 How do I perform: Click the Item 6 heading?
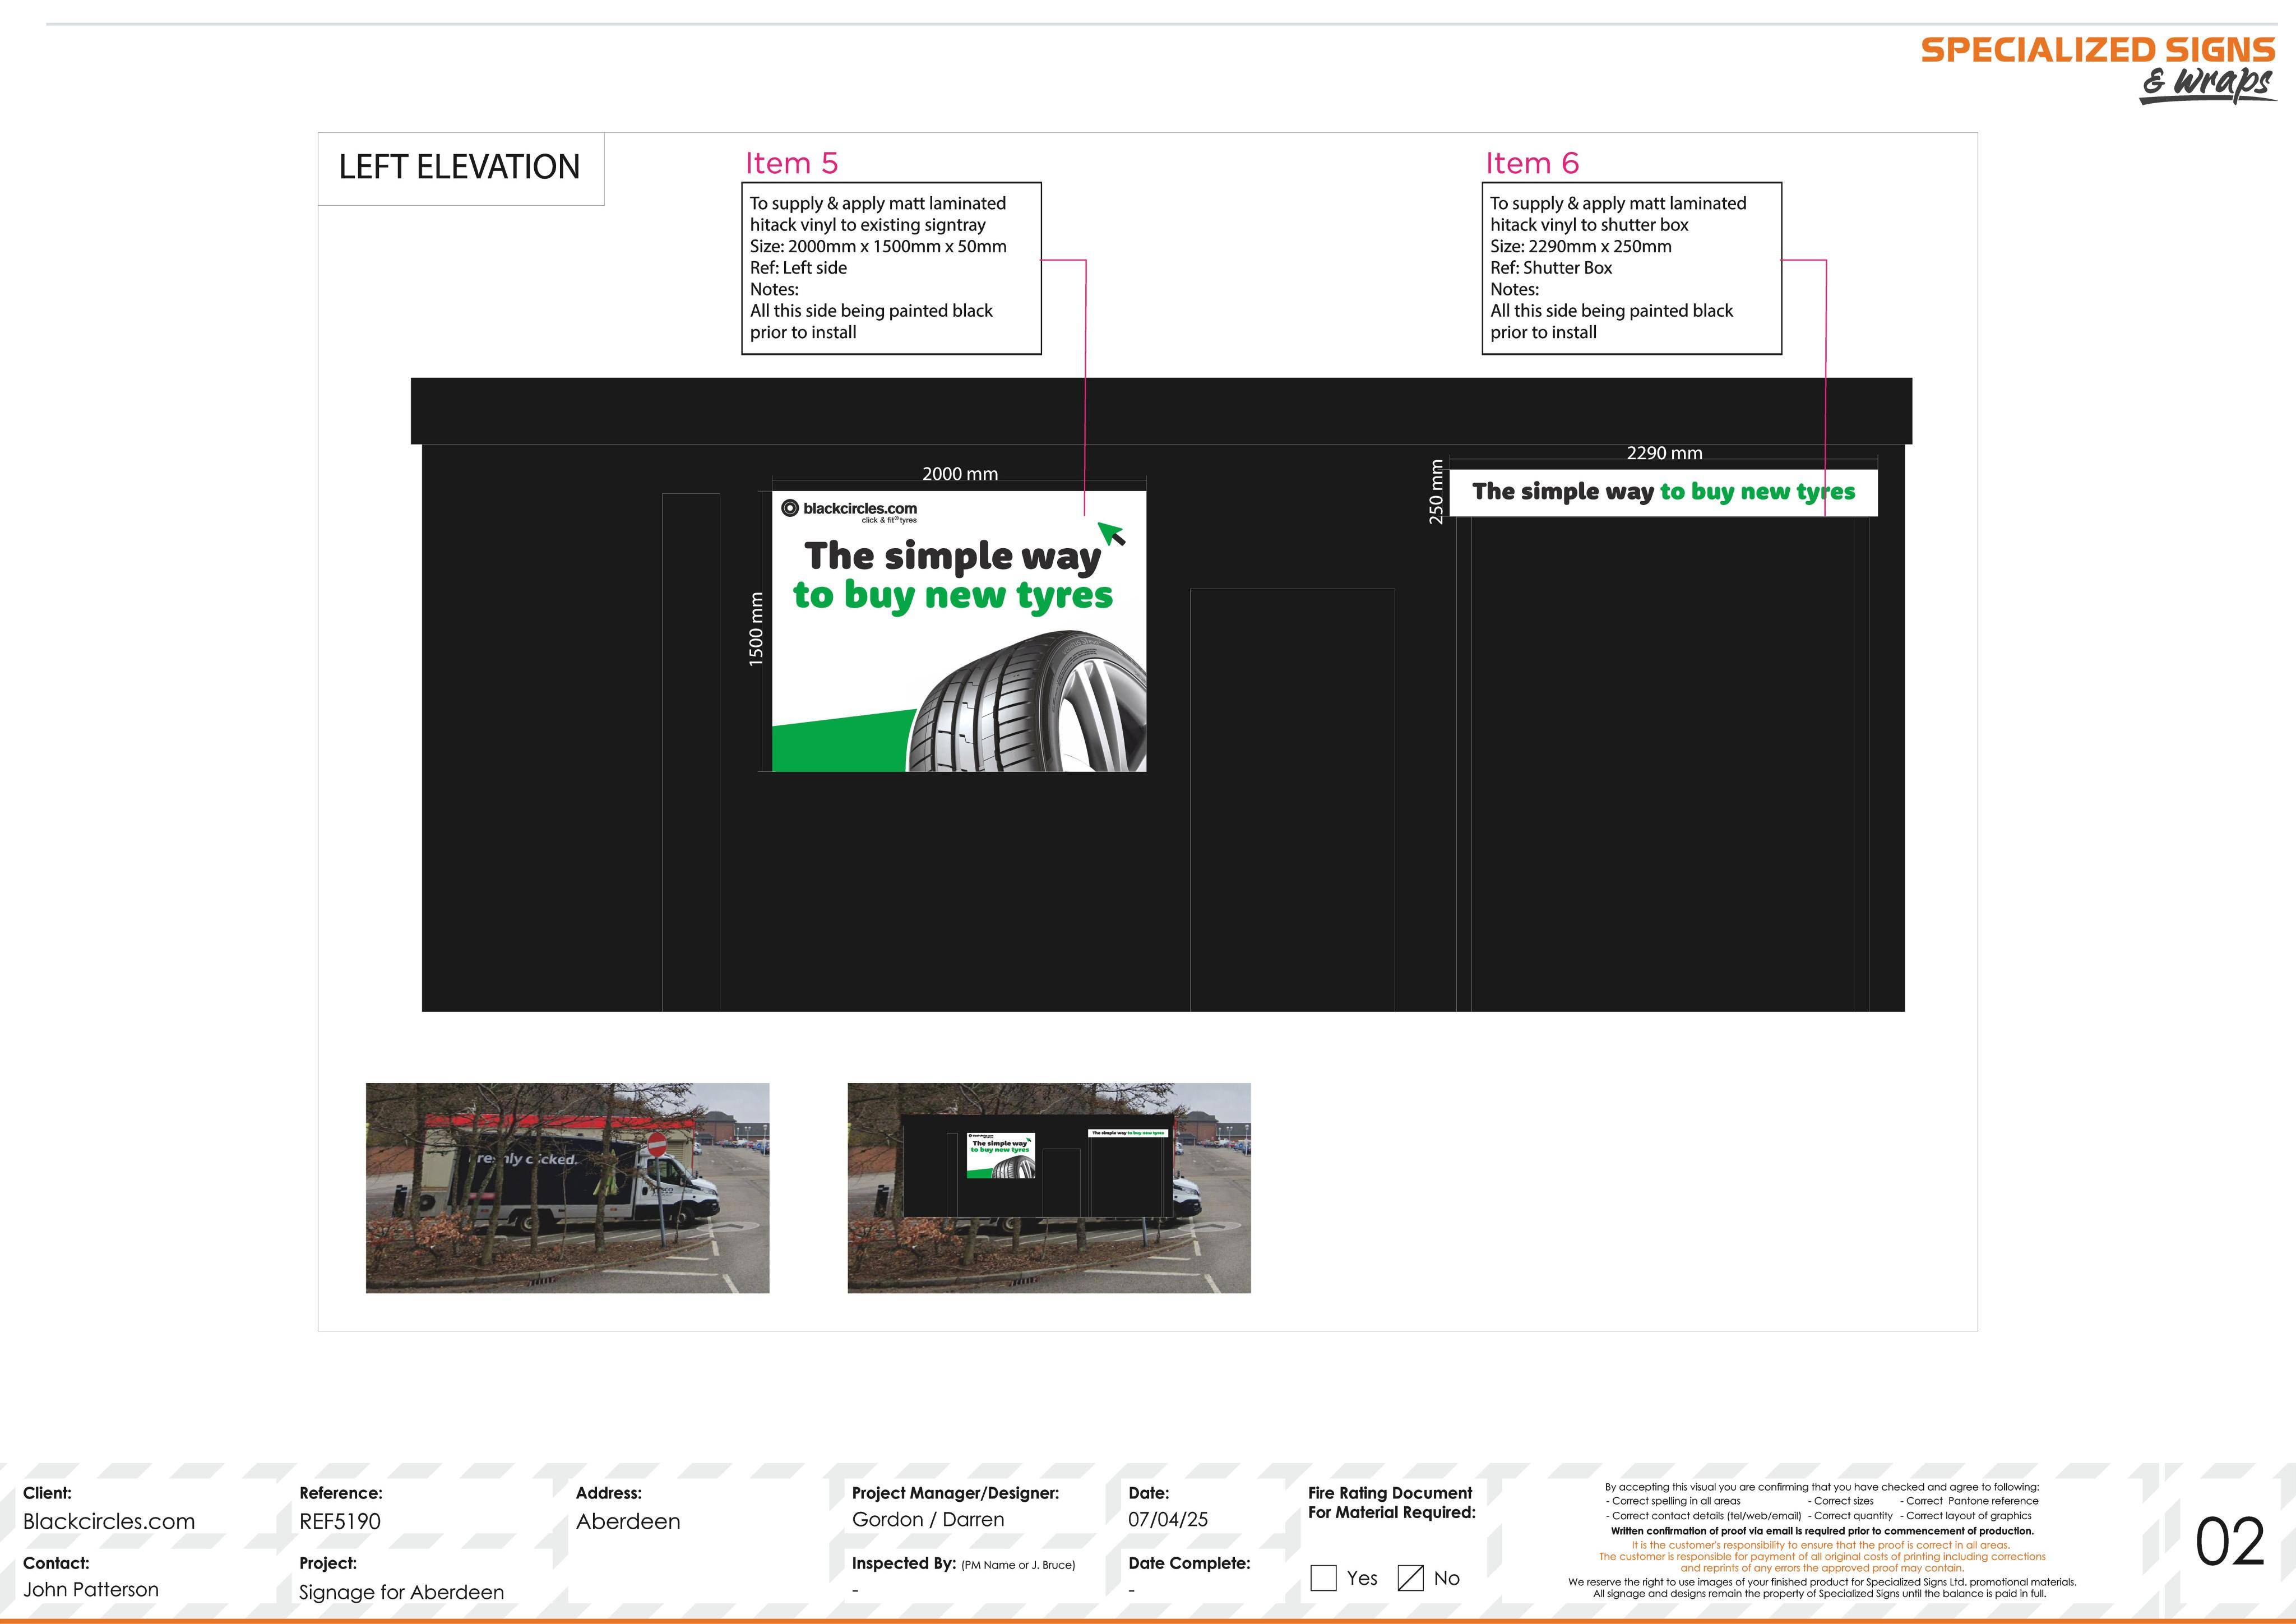coord(1532,163)
